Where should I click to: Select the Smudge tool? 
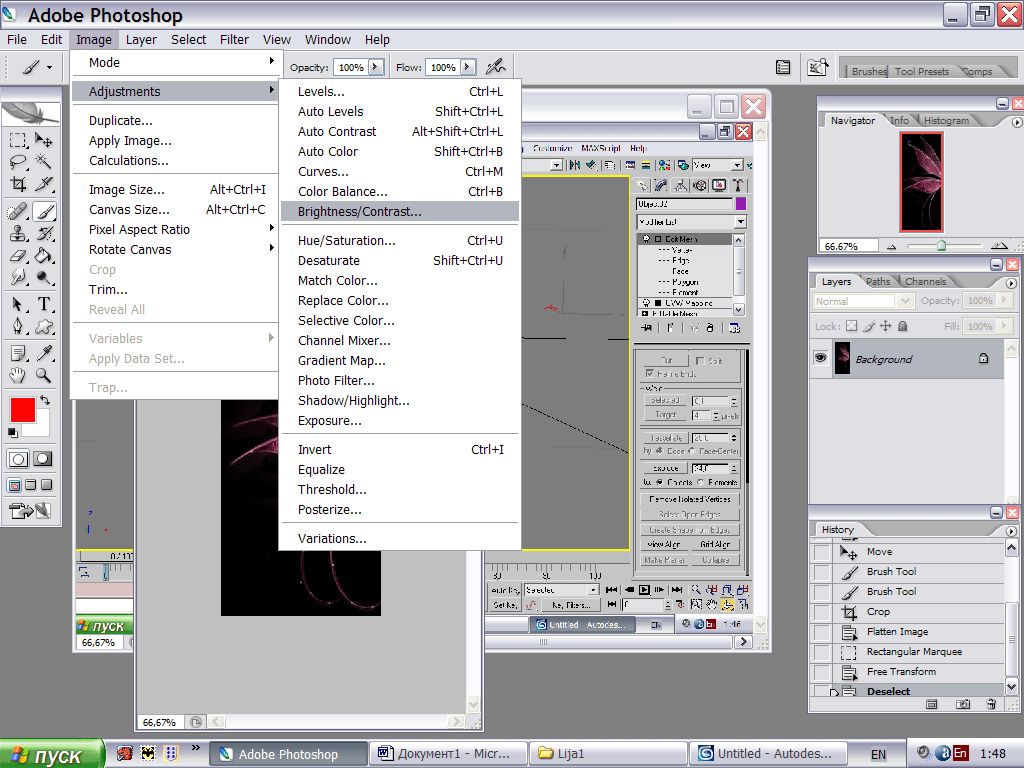click(x=18, y=278)
